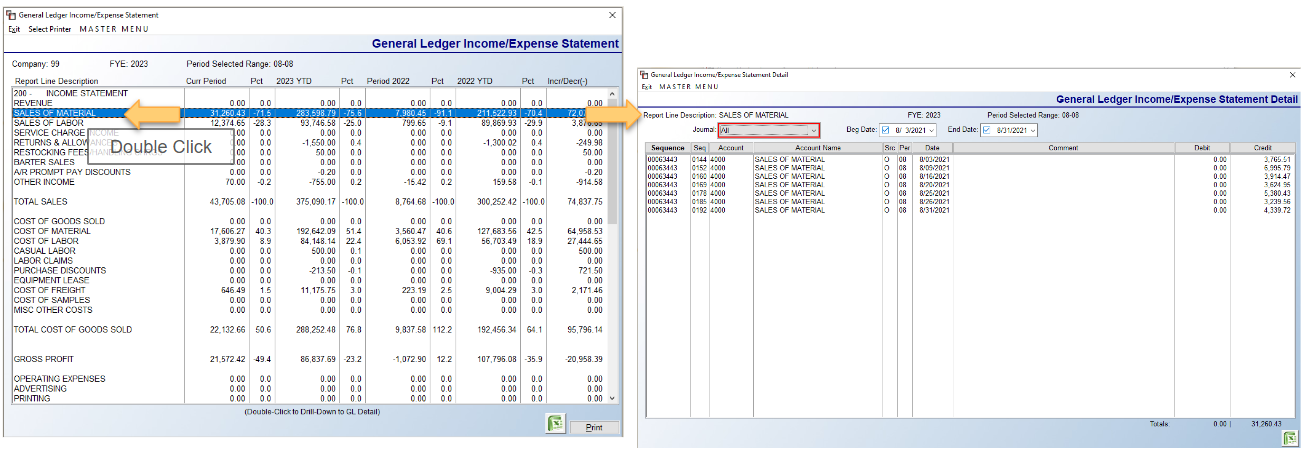Select the COST OF SAMPLES row

pos(310,300)
